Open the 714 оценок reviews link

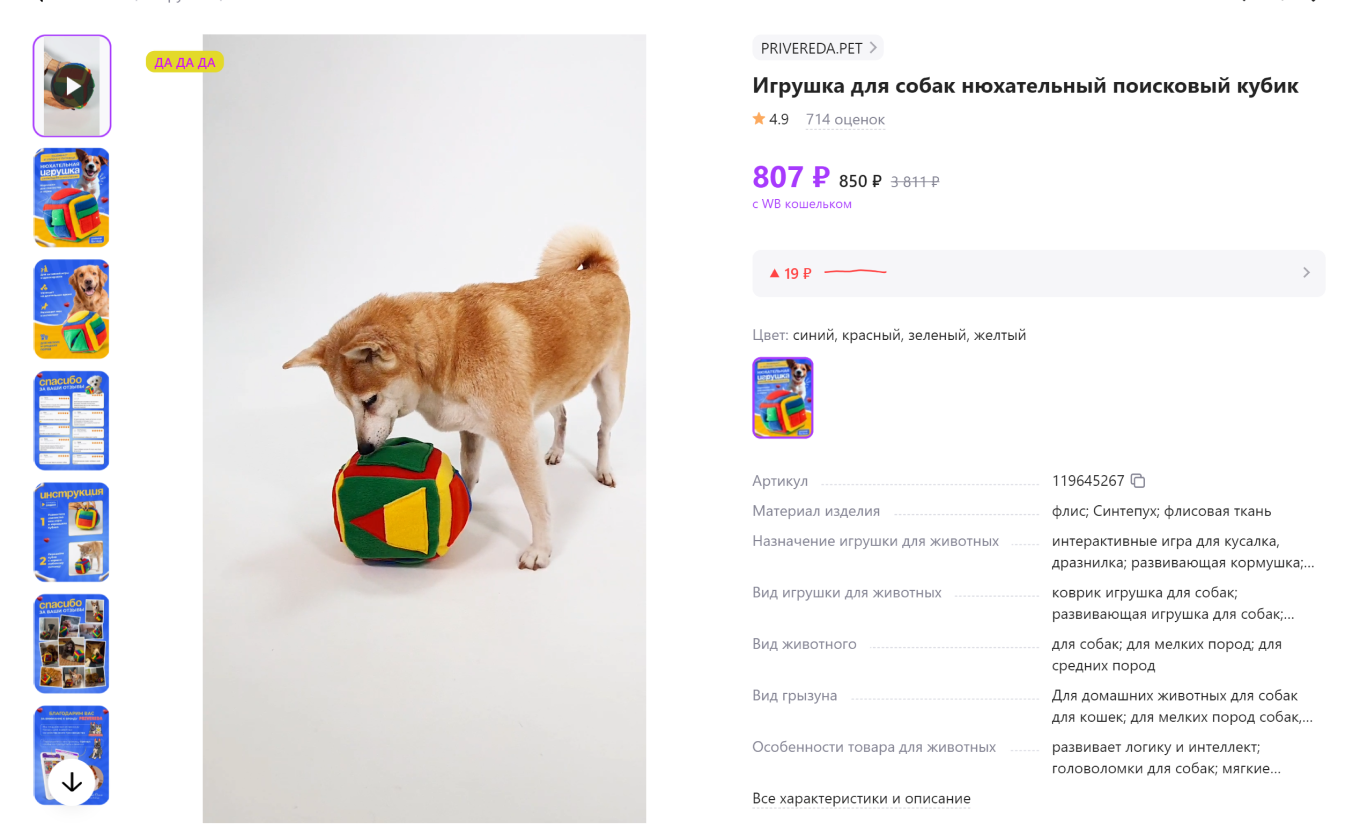[x=845, y=119]
